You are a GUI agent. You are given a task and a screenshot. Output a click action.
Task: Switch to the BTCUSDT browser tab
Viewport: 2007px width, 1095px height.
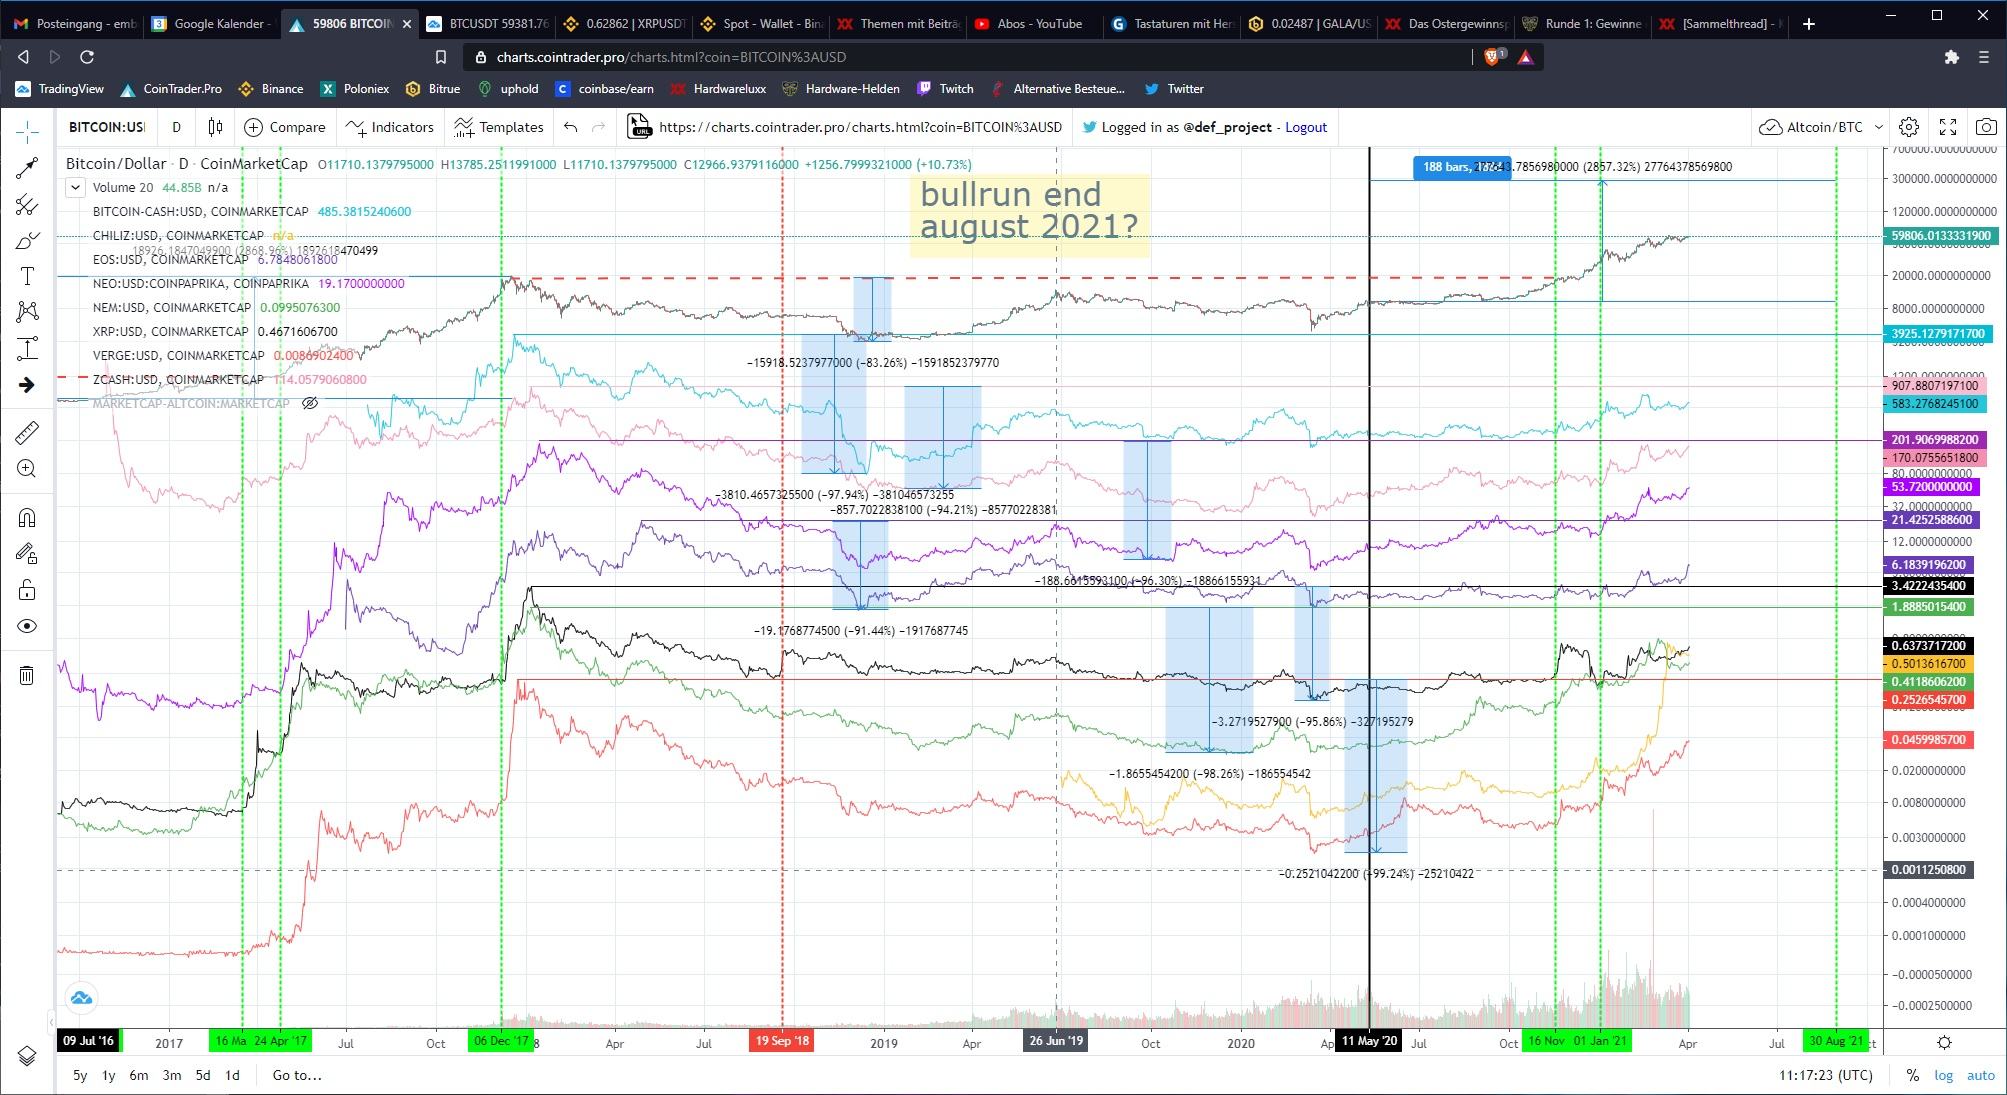(x=489, y=23)
